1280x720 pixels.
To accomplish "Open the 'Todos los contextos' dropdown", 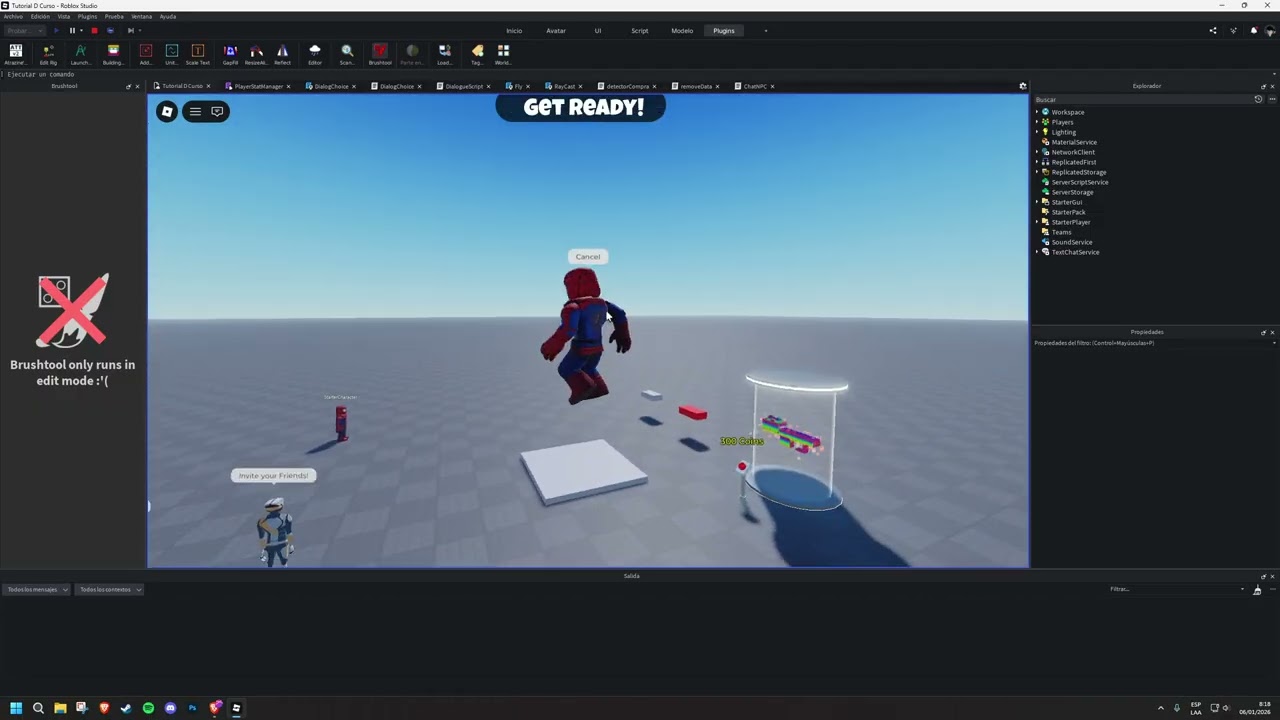I will click(109, 589).
